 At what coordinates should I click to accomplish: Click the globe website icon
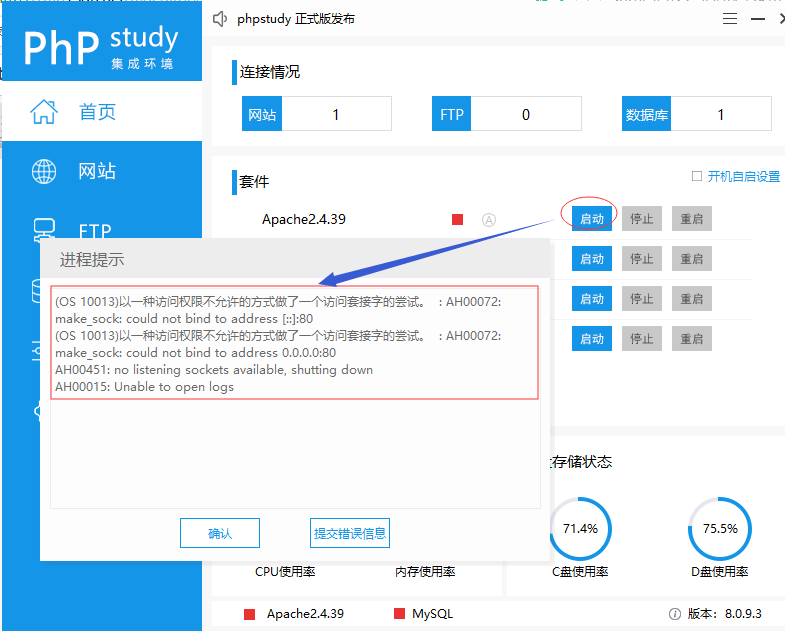(44, 171)
